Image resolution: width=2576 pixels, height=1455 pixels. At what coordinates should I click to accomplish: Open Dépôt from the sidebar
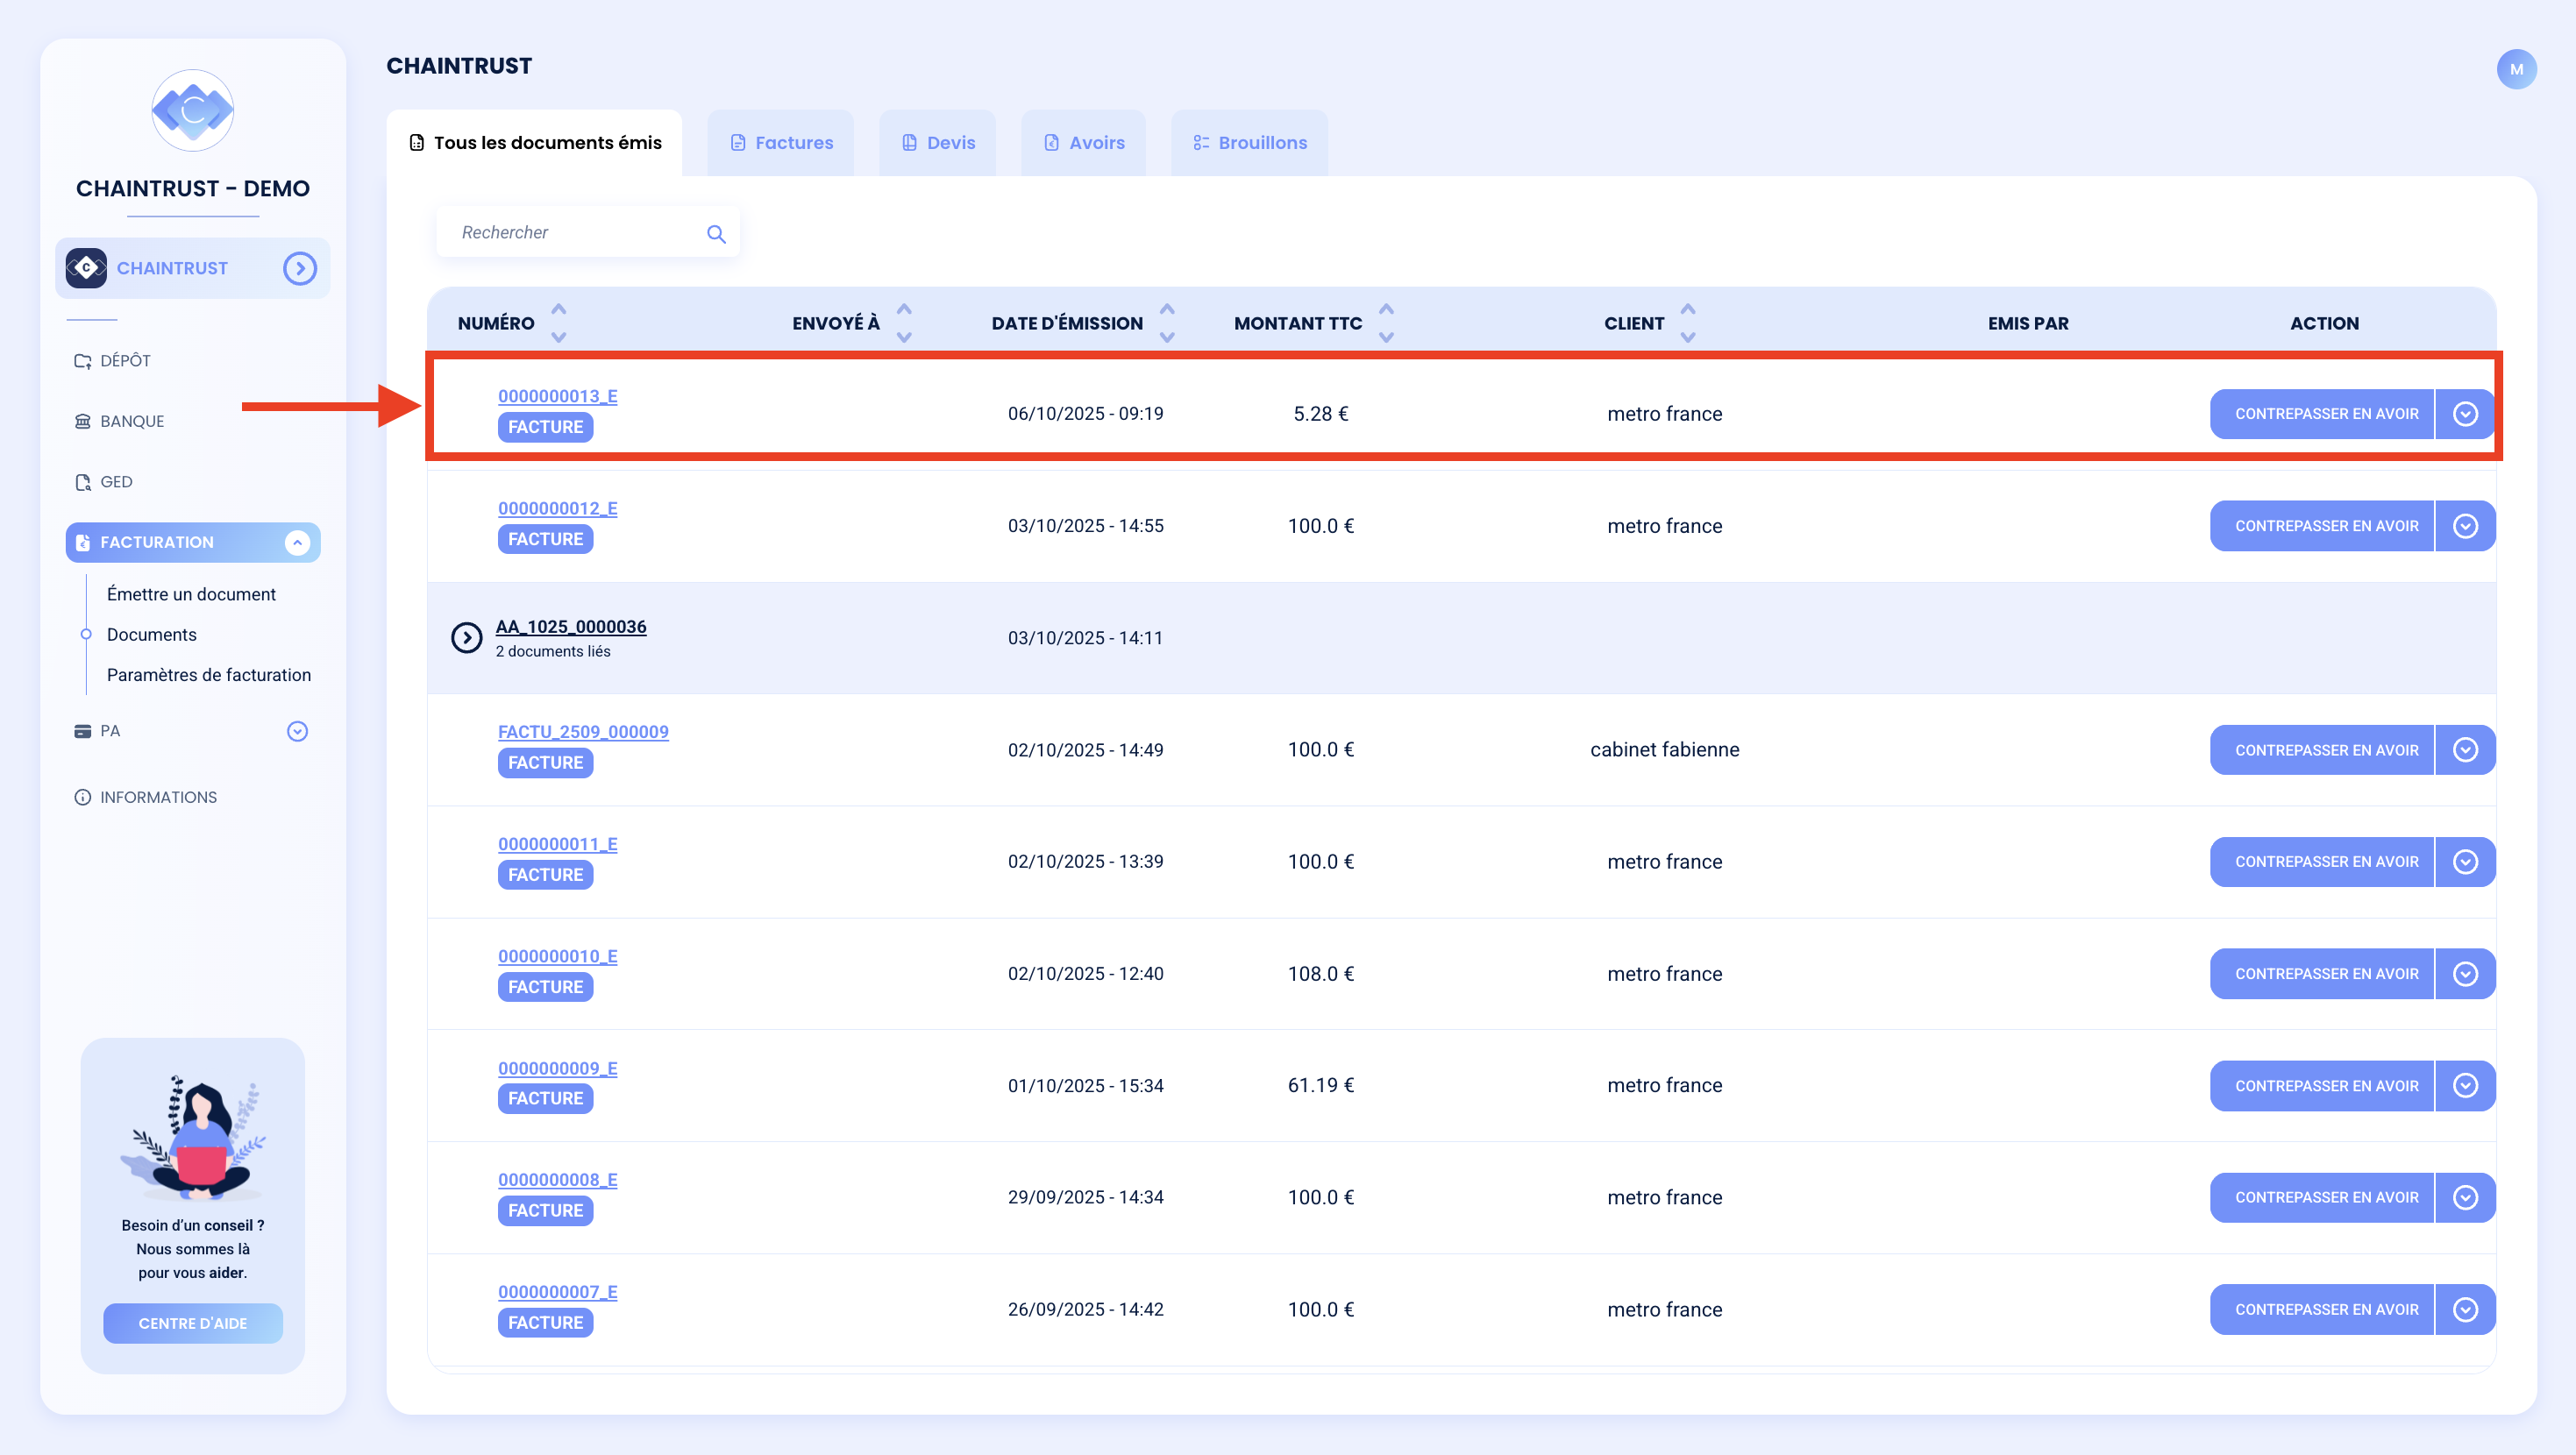(x=112, y=360)
